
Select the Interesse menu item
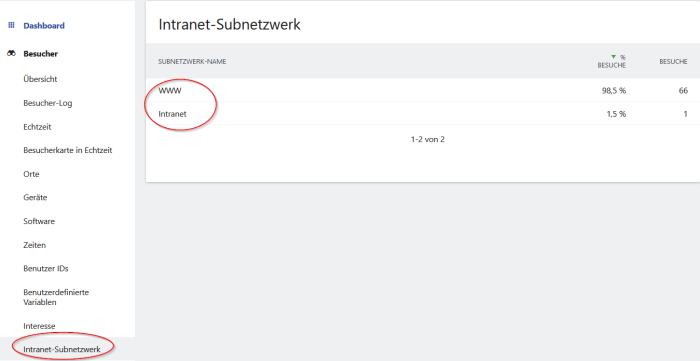[x=39, y=326]
